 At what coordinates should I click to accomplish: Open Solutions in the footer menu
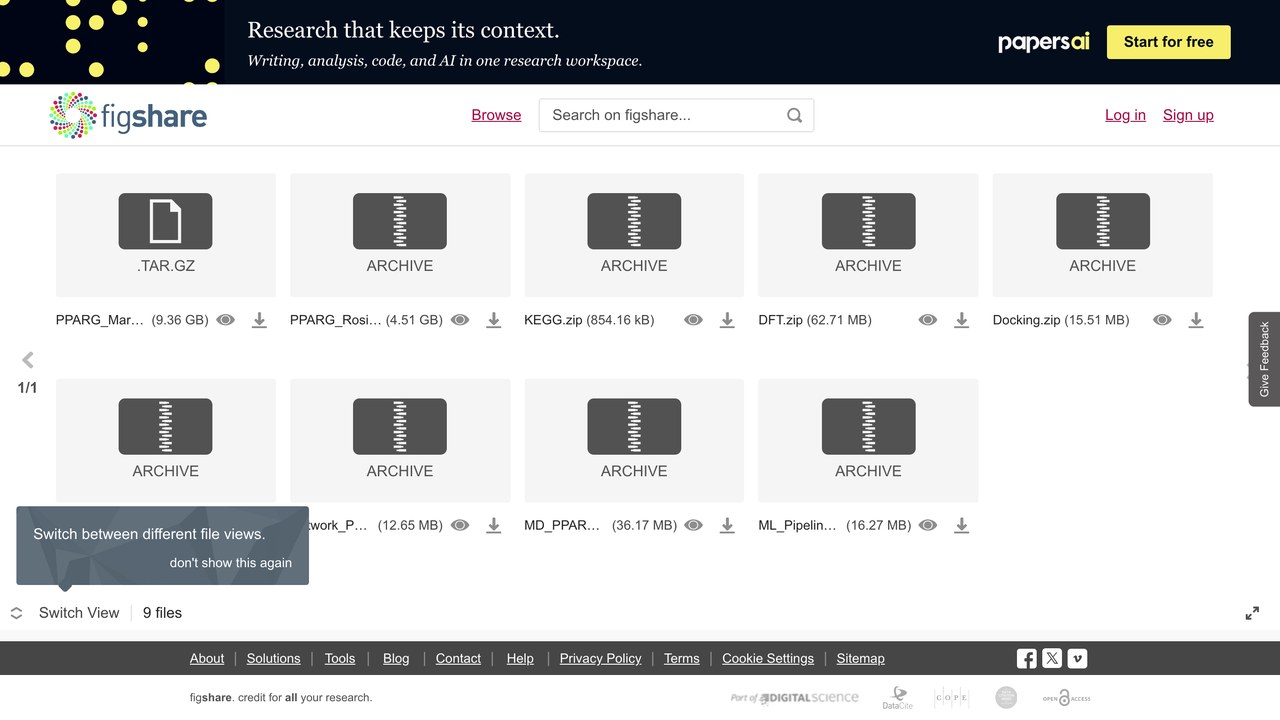[x=273, y=658]
